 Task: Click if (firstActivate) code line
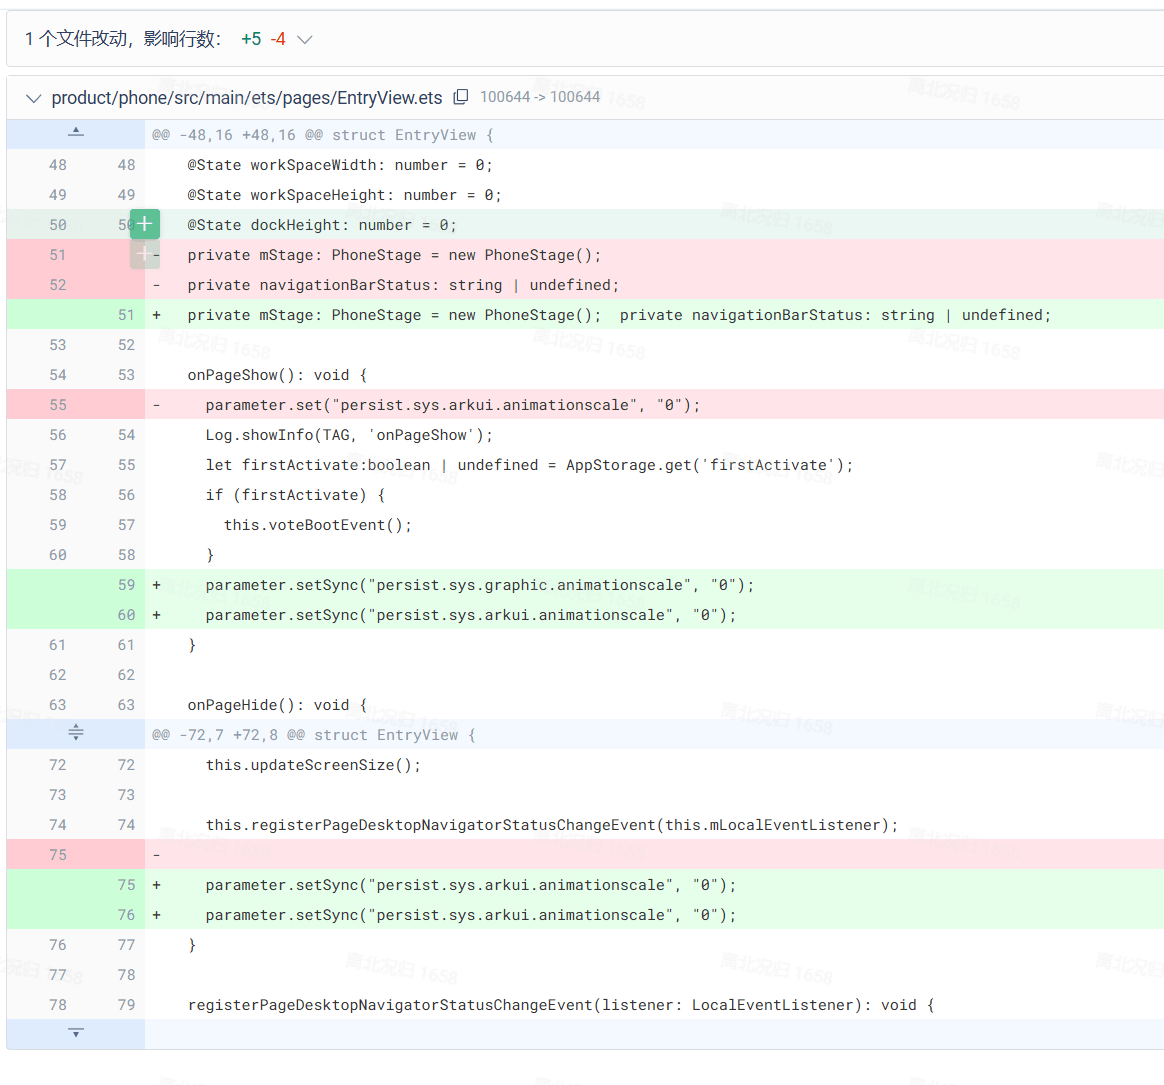[295, 495]
